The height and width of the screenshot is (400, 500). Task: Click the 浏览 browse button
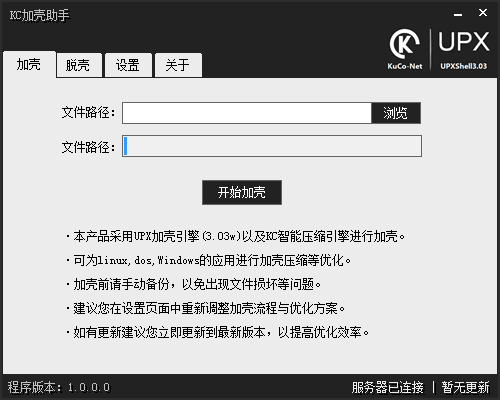tap(396, 113)
